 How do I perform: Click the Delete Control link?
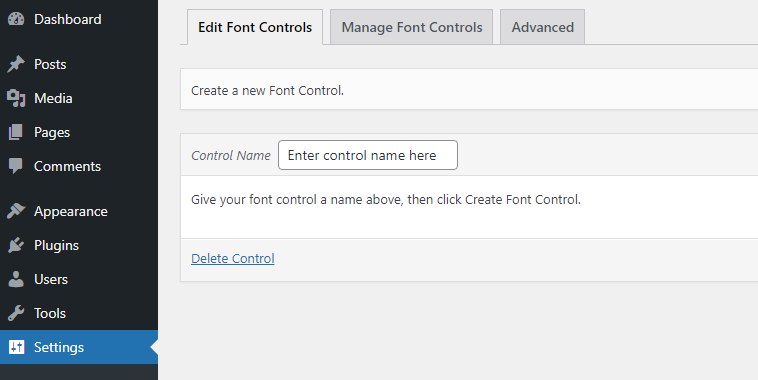pos(233,259)
